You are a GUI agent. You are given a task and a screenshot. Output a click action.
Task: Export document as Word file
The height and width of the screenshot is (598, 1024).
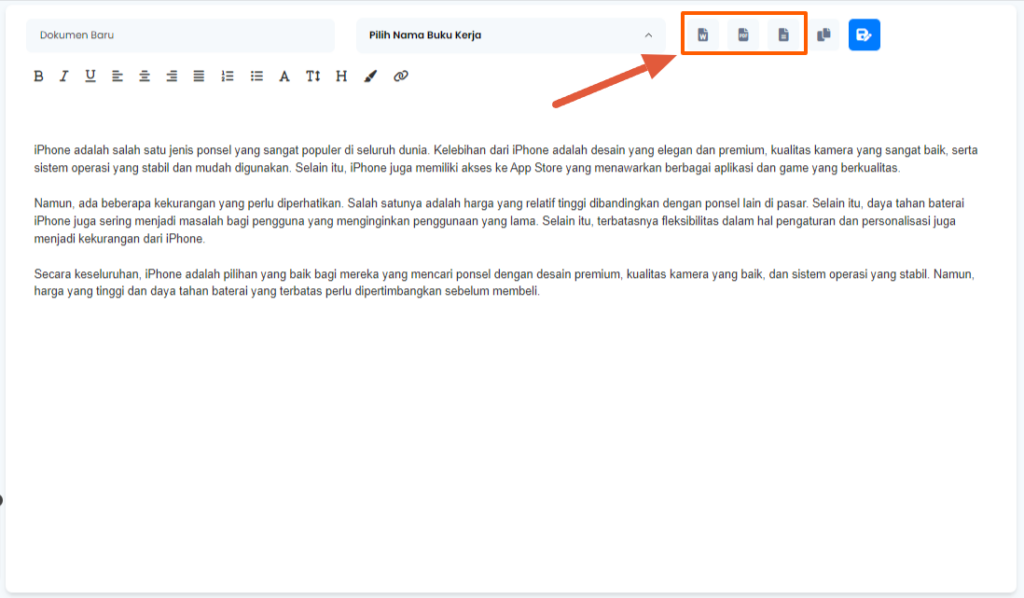click(x=703, y=35)
